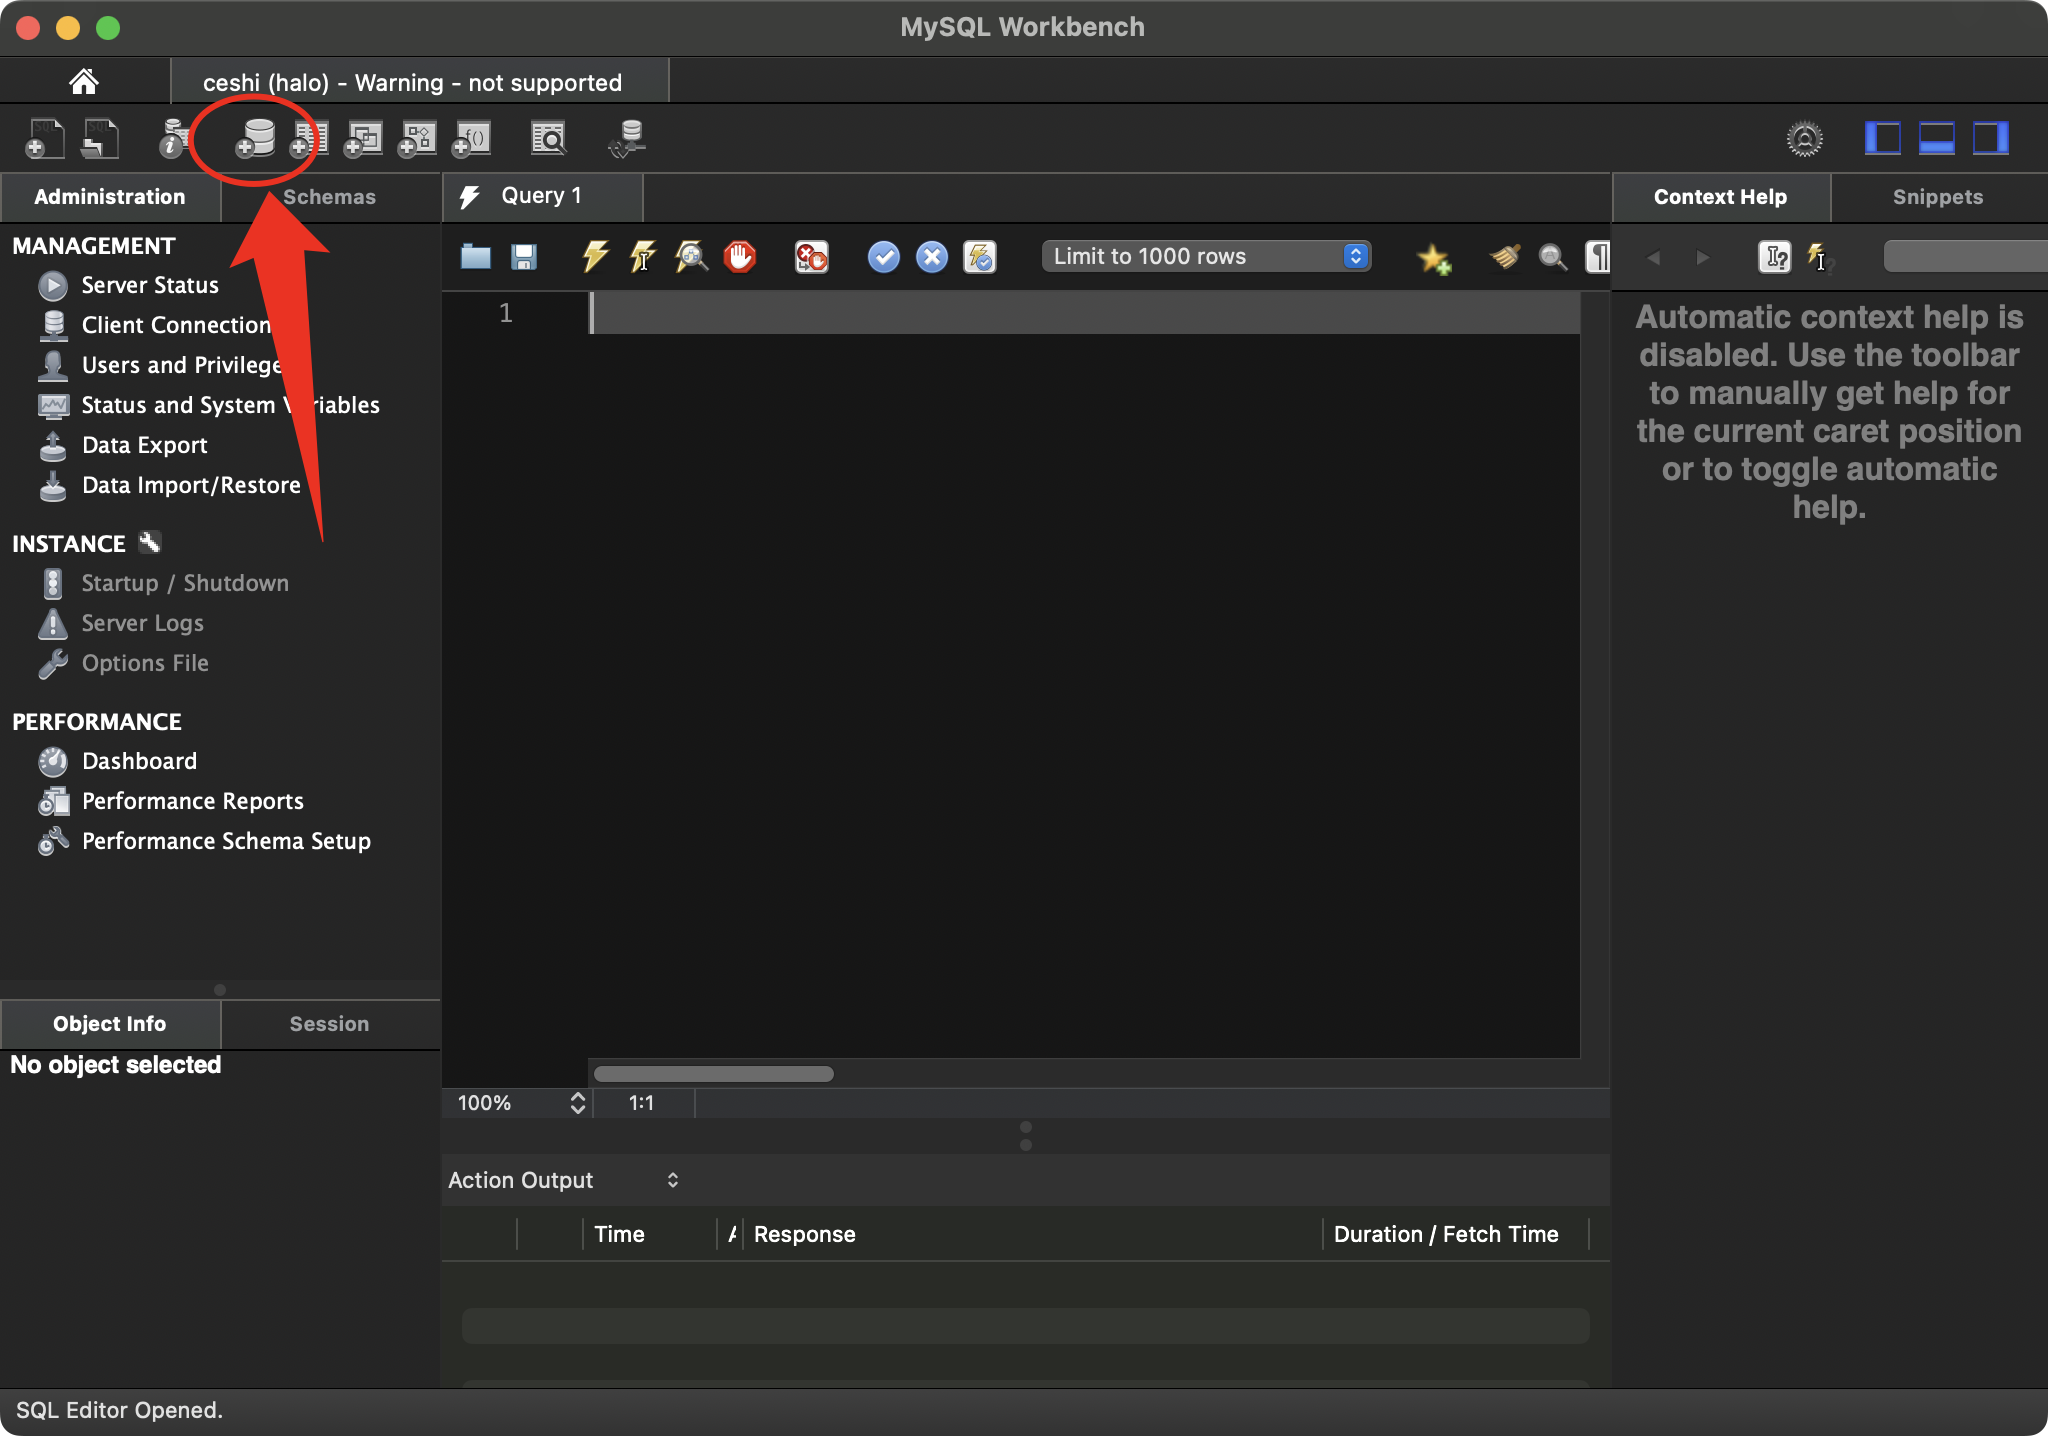Open Data Export in the Management section

(x=144, y=445)
